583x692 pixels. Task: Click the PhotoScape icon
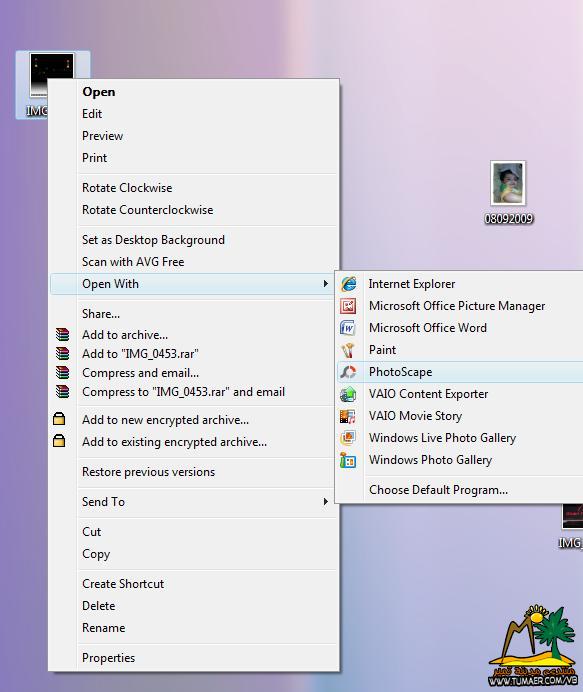click(348, 372)
